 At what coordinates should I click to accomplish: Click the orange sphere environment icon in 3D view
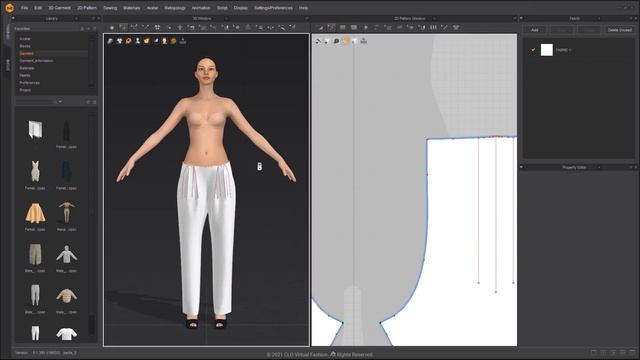[173, 41]
